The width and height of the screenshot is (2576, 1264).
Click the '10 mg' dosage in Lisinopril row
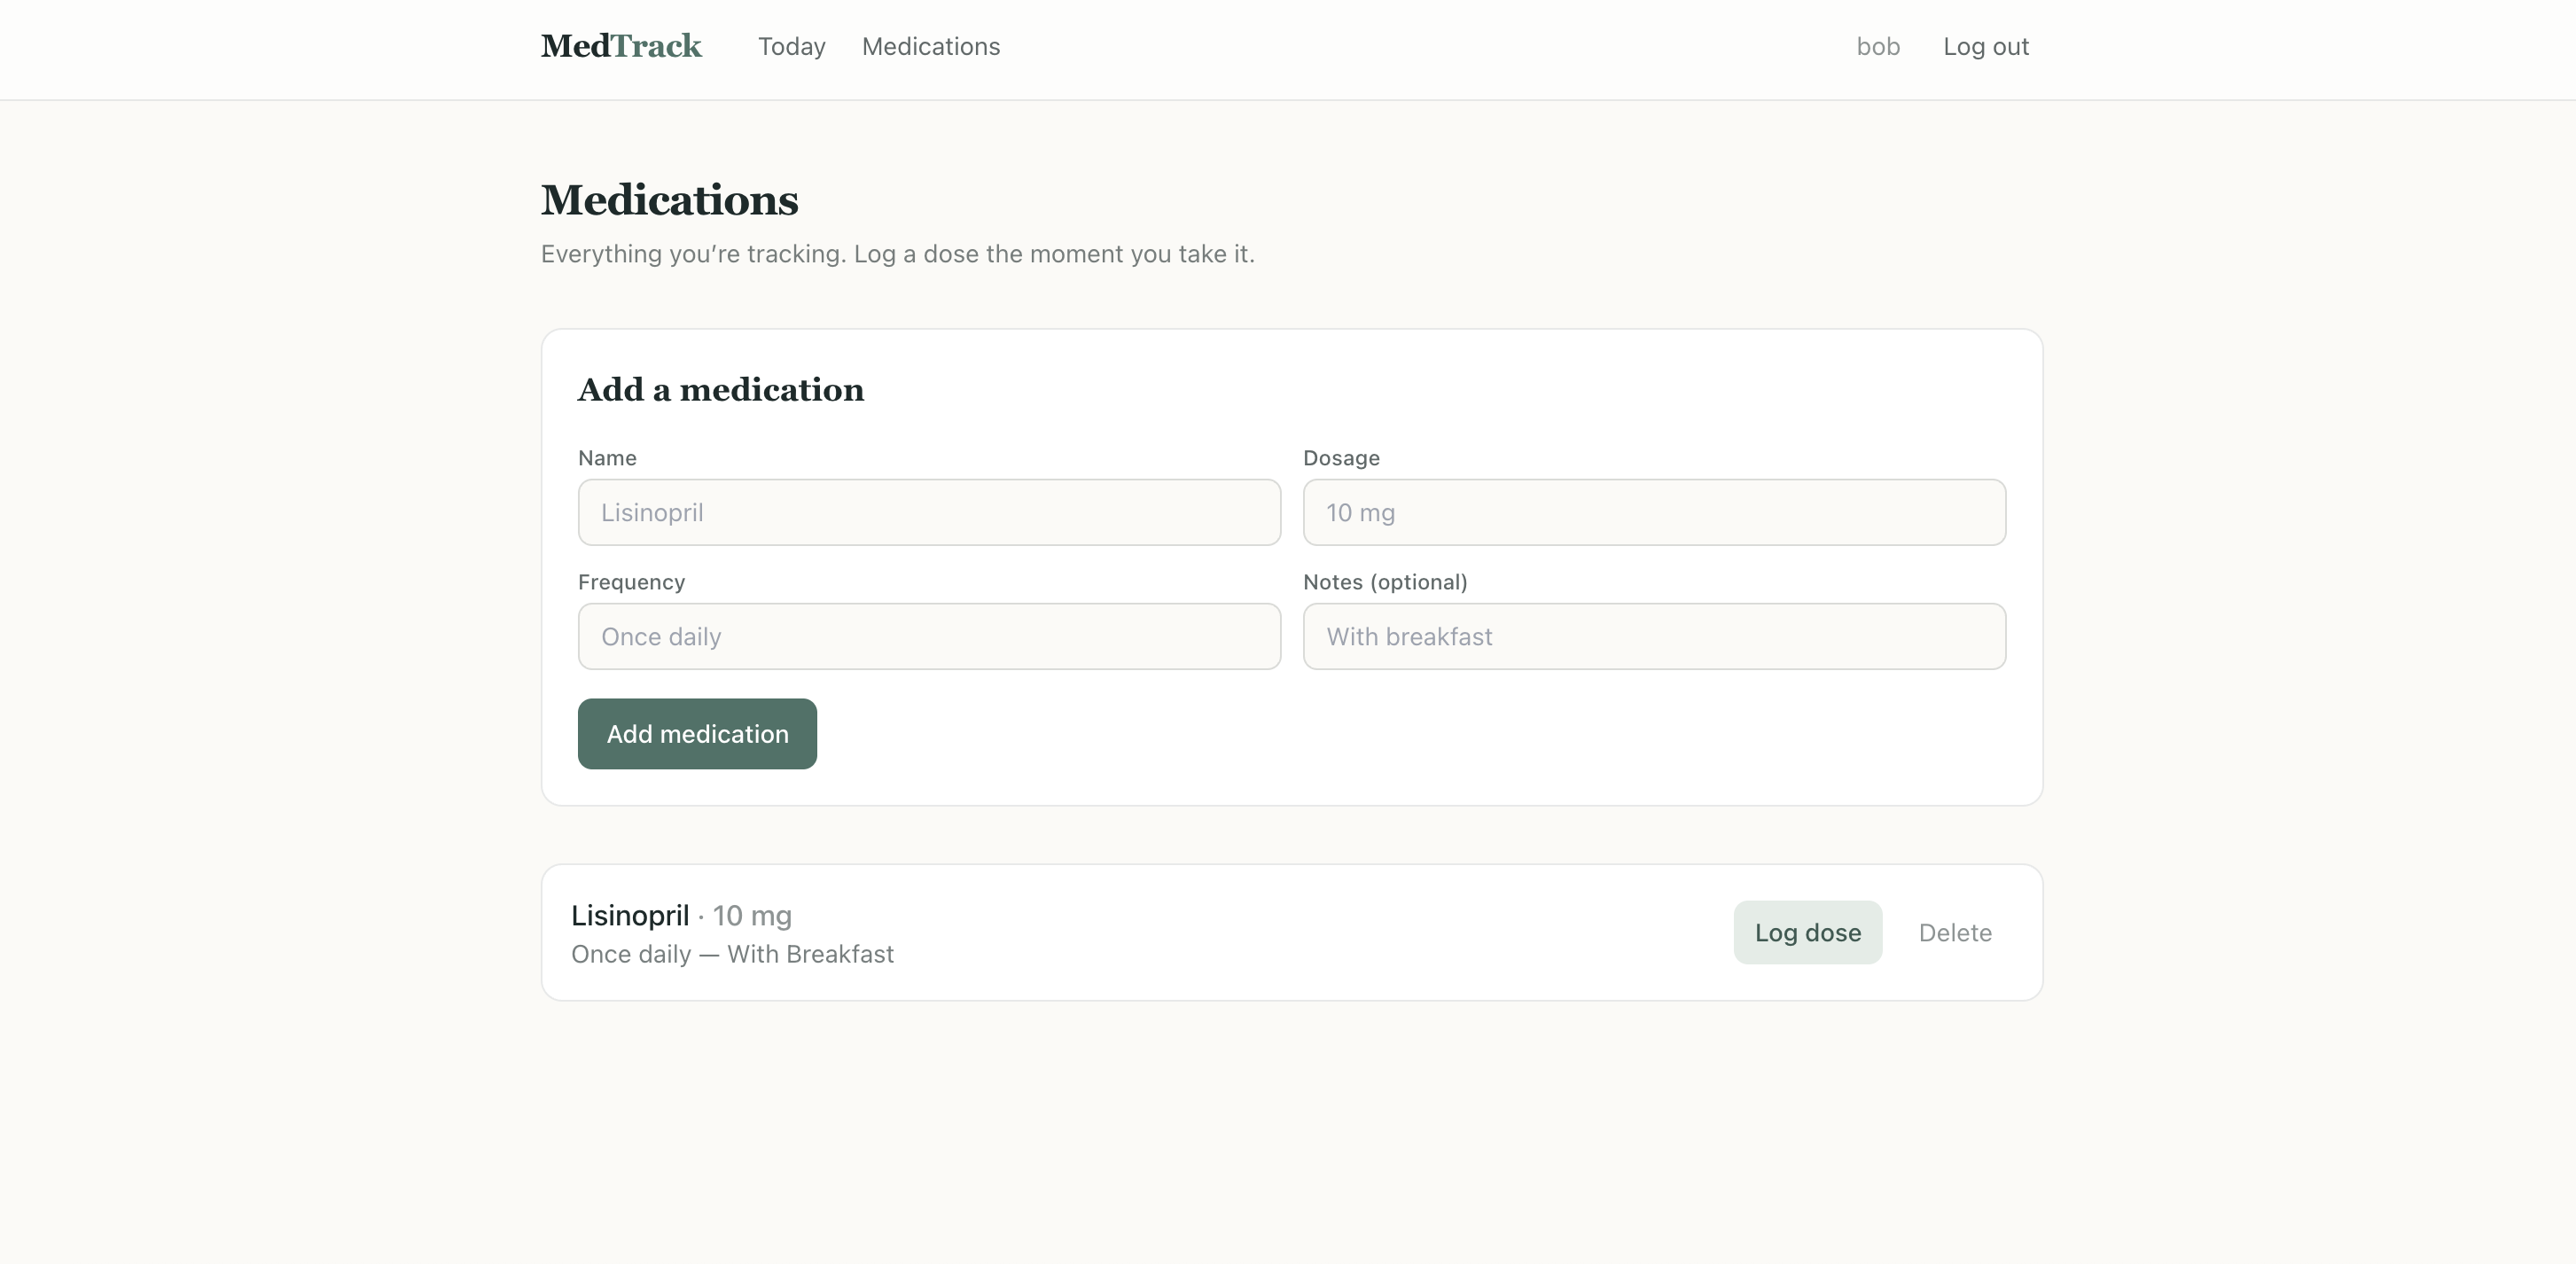(x=751, y=916)
